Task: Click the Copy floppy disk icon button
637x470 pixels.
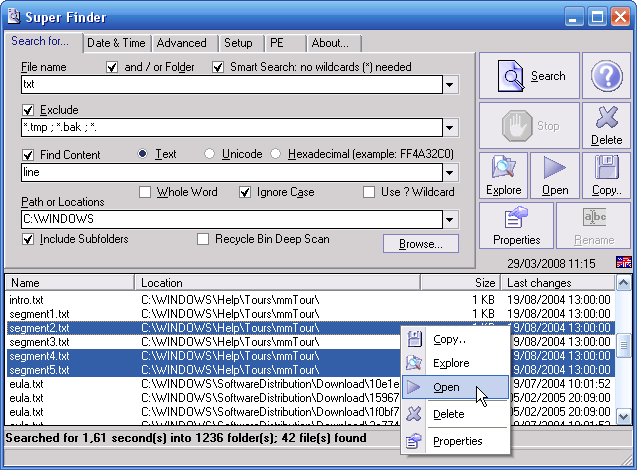Action: [x=606, y=176]
